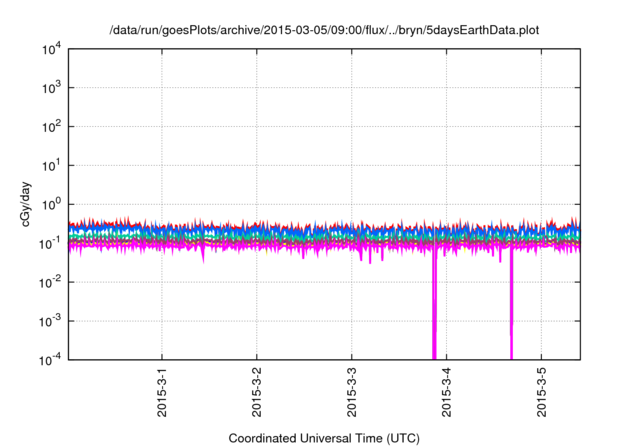Click the magenta dropout spike before 2015-3-5
This screenshot has height=448, width=640.
point(511,302)
